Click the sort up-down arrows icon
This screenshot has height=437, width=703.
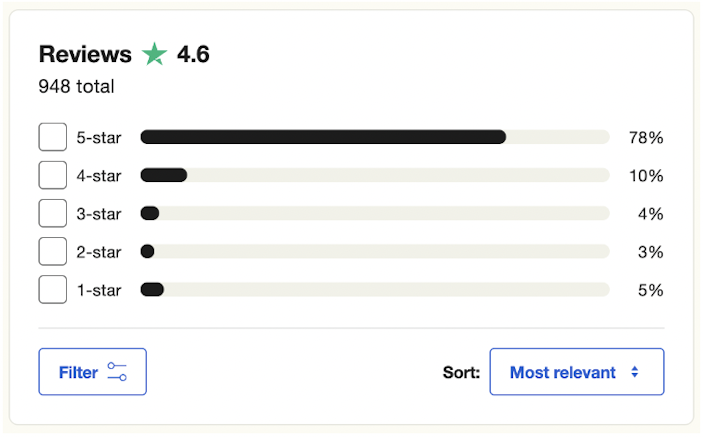[x=634, y=372]
